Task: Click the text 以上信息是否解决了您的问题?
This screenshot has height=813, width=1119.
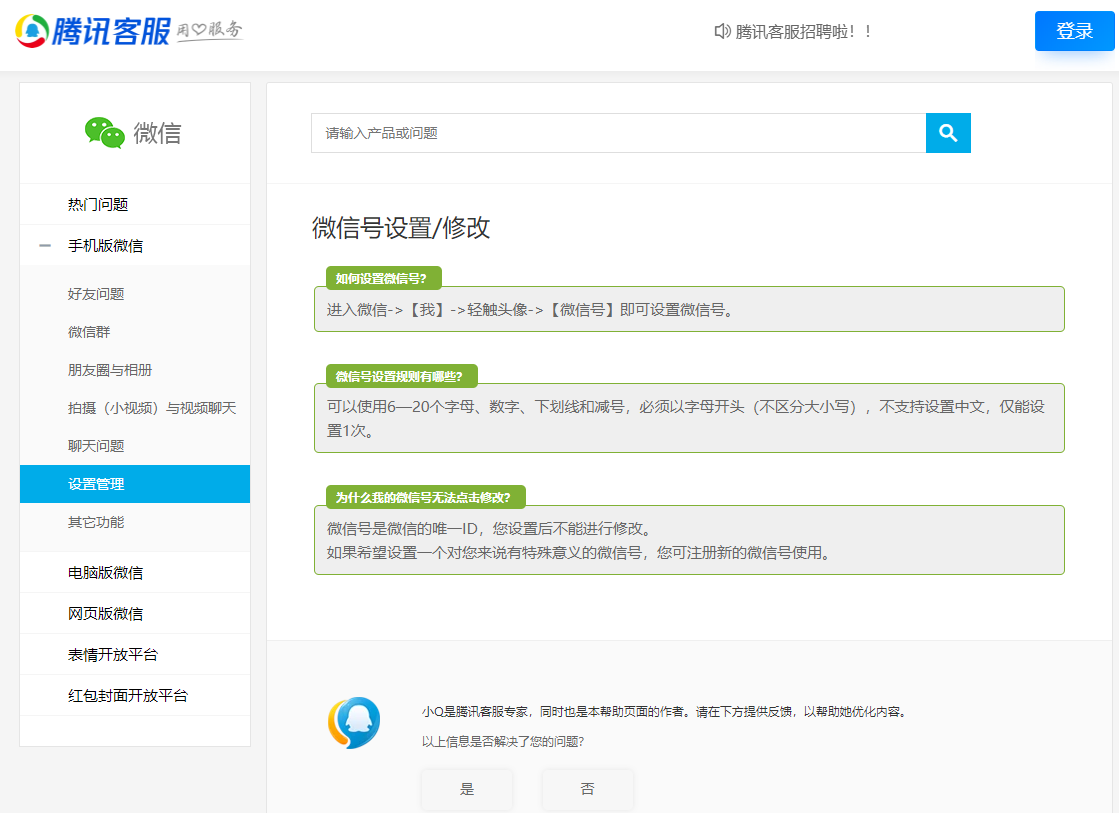Action: 502,742
